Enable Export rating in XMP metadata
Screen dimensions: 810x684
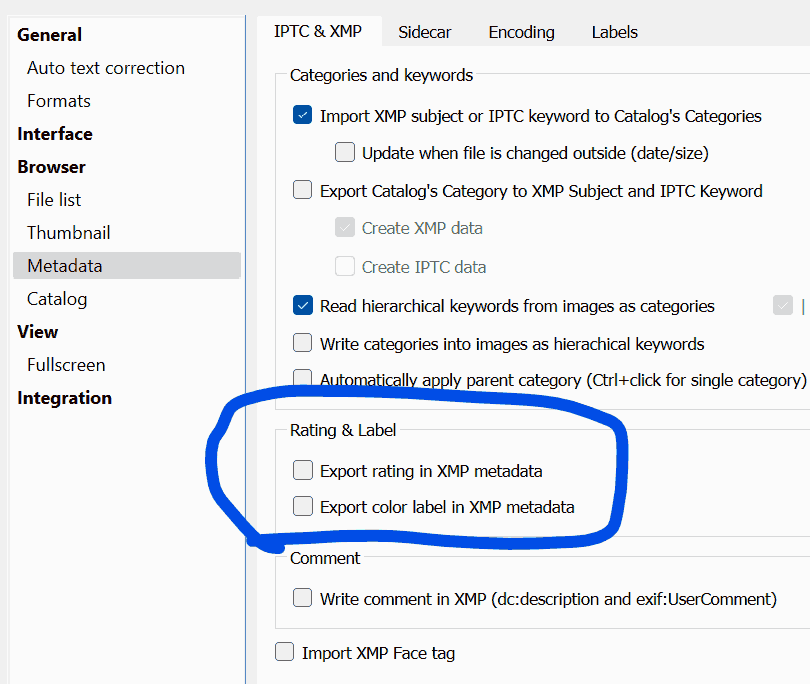(x=303, y=470)
